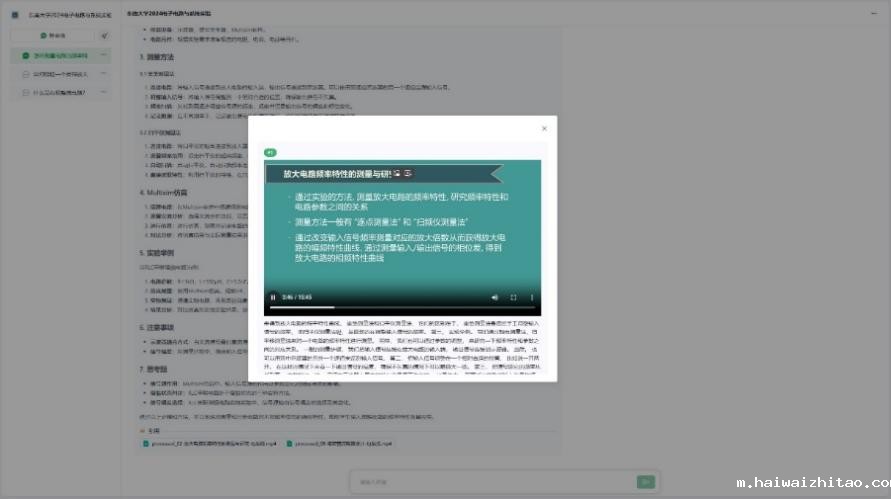
Task: Select the highlighted first conversation in sidebar
Action: pos(58,56)
